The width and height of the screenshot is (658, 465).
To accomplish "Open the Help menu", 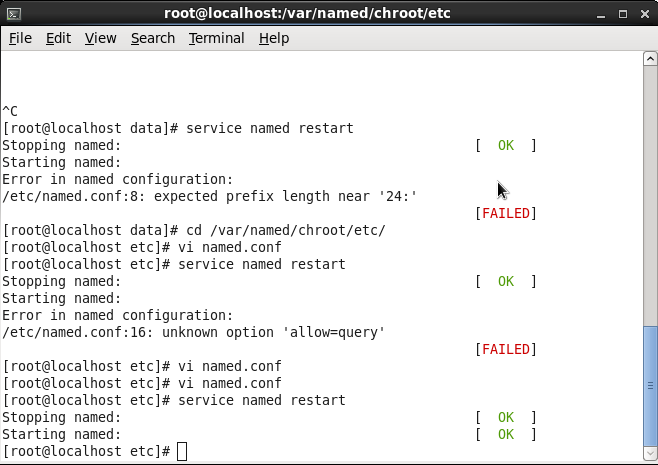I will [x=273, y=38].
